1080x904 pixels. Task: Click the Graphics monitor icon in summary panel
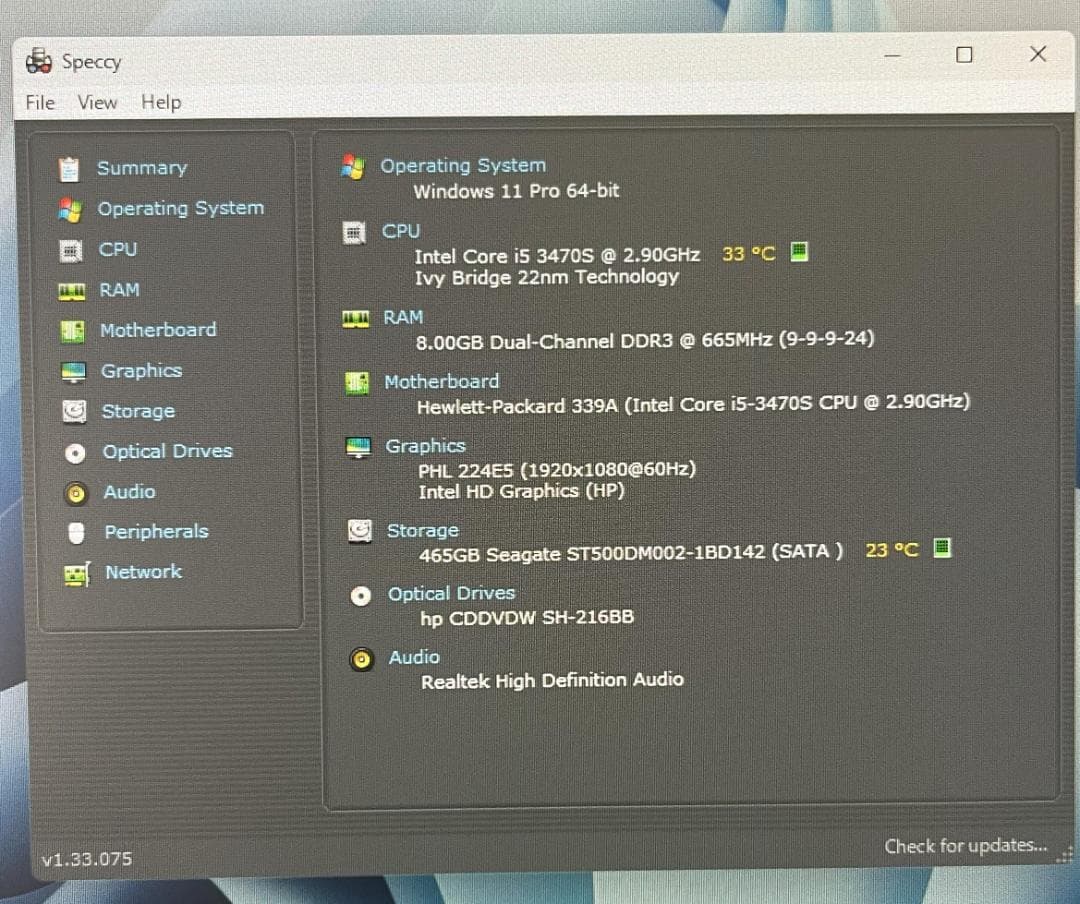[358, 447]
